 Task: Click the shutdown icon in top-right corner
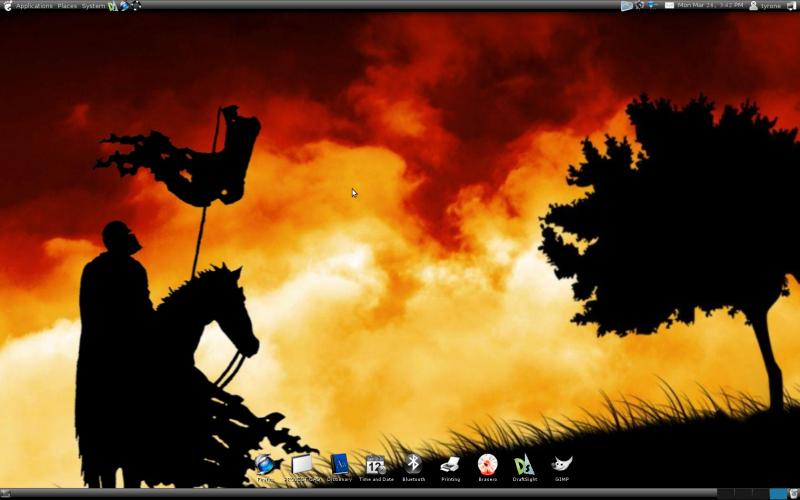coord(792,6)
